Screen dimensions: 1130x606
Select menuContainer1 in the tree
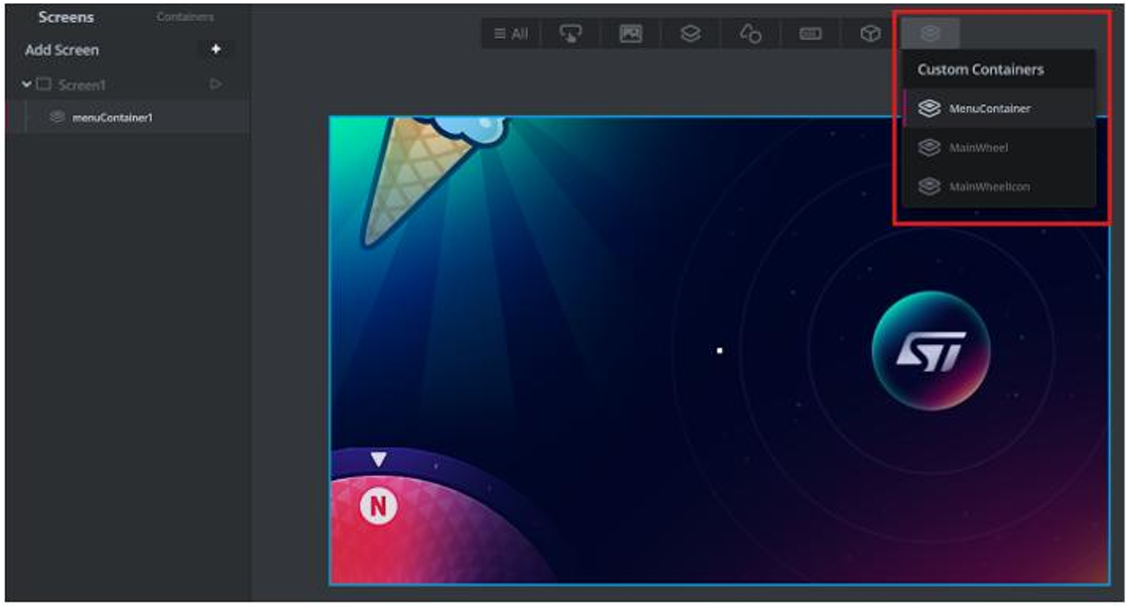click(x=112, y=117)
